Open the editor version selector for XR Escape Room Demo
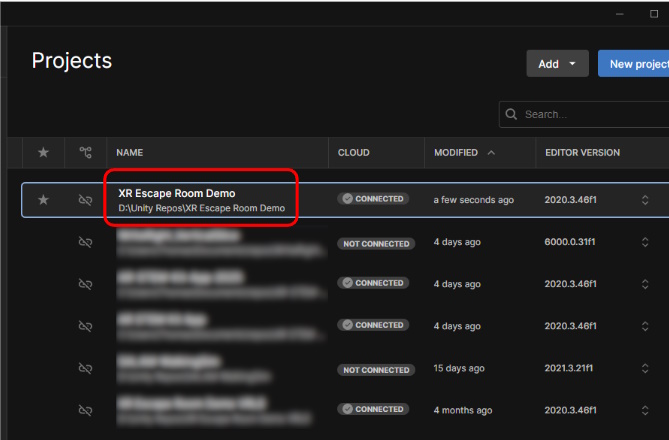 tap(645, 200)
